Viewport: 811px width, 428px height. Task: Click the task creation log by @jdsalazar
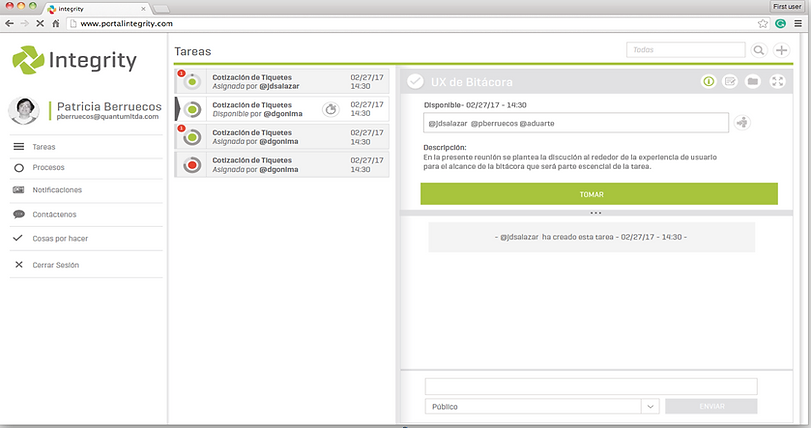[591, 237]
